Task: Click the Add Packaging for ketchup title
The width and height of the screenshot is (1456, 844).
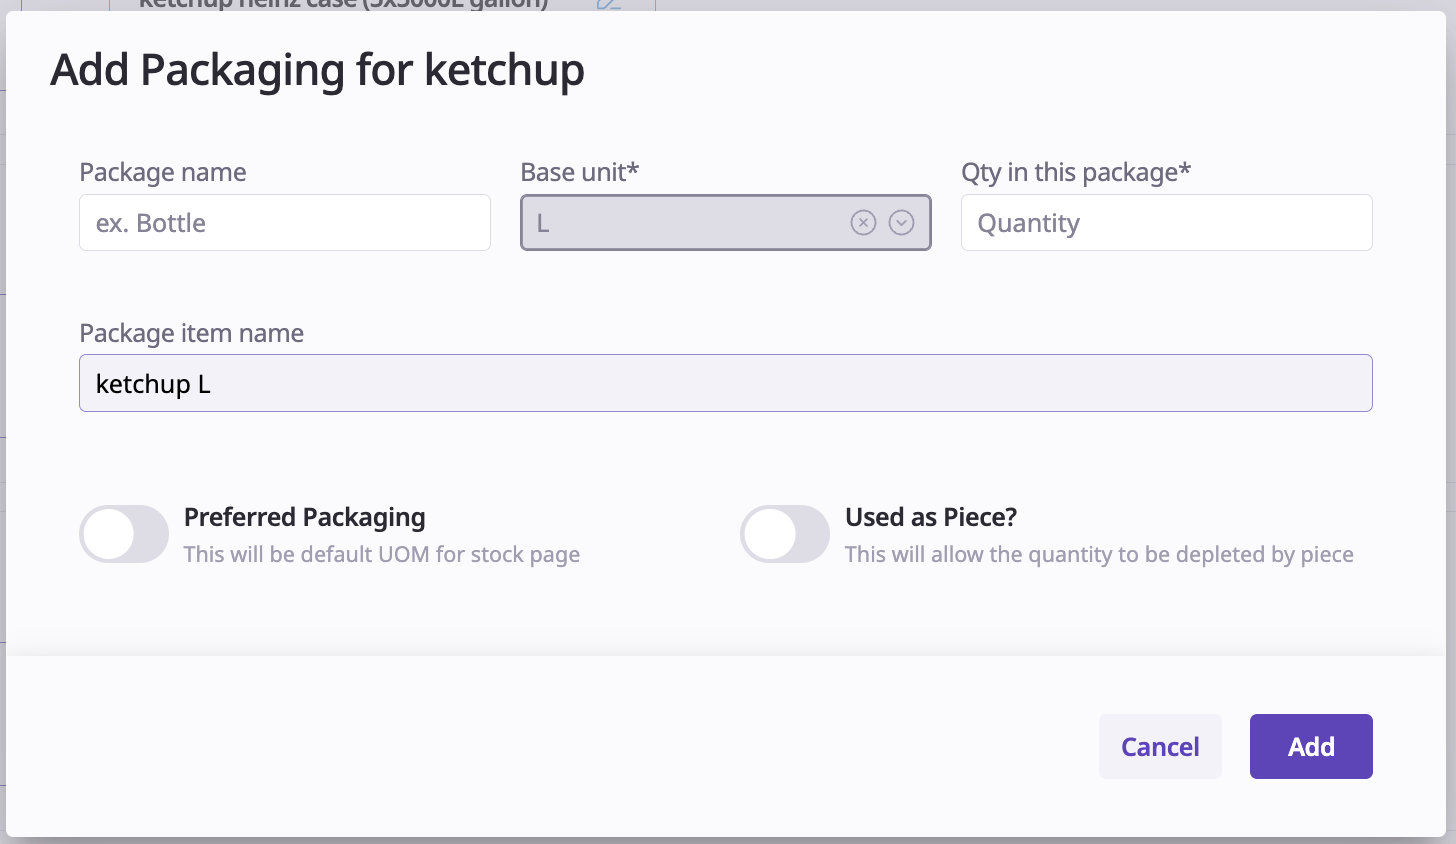Action: point(318,70)
